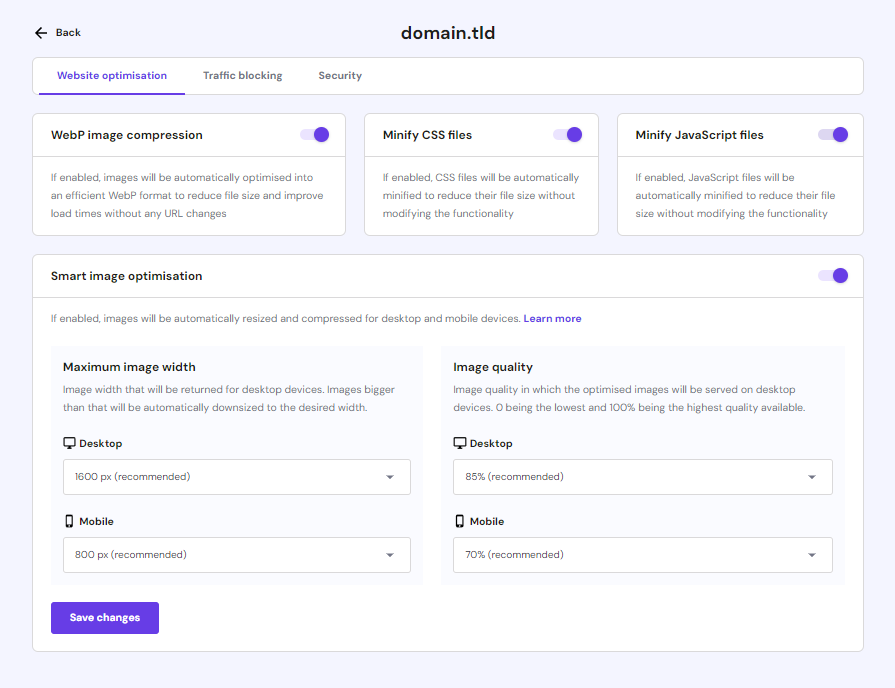Click the mobile phone icon under Maximum image width
The height and width of the screenshot is (688, 895).
pos(68,520)
